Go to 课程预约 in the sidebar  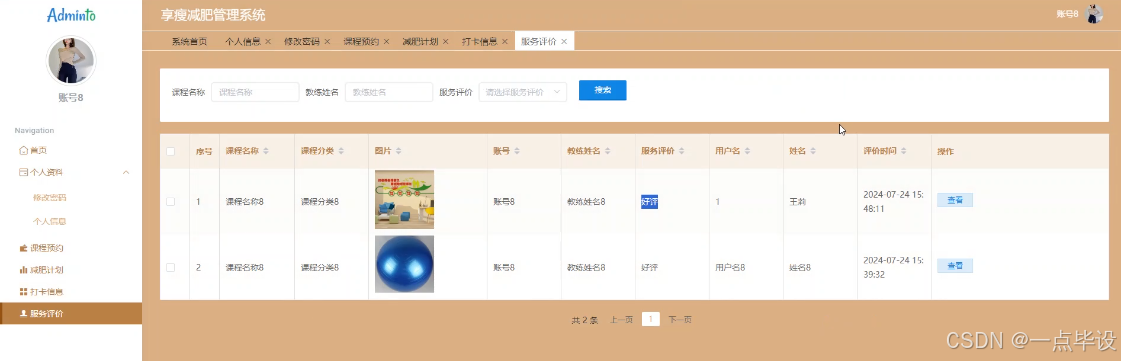pyautogui.click(x=41, y=248)
